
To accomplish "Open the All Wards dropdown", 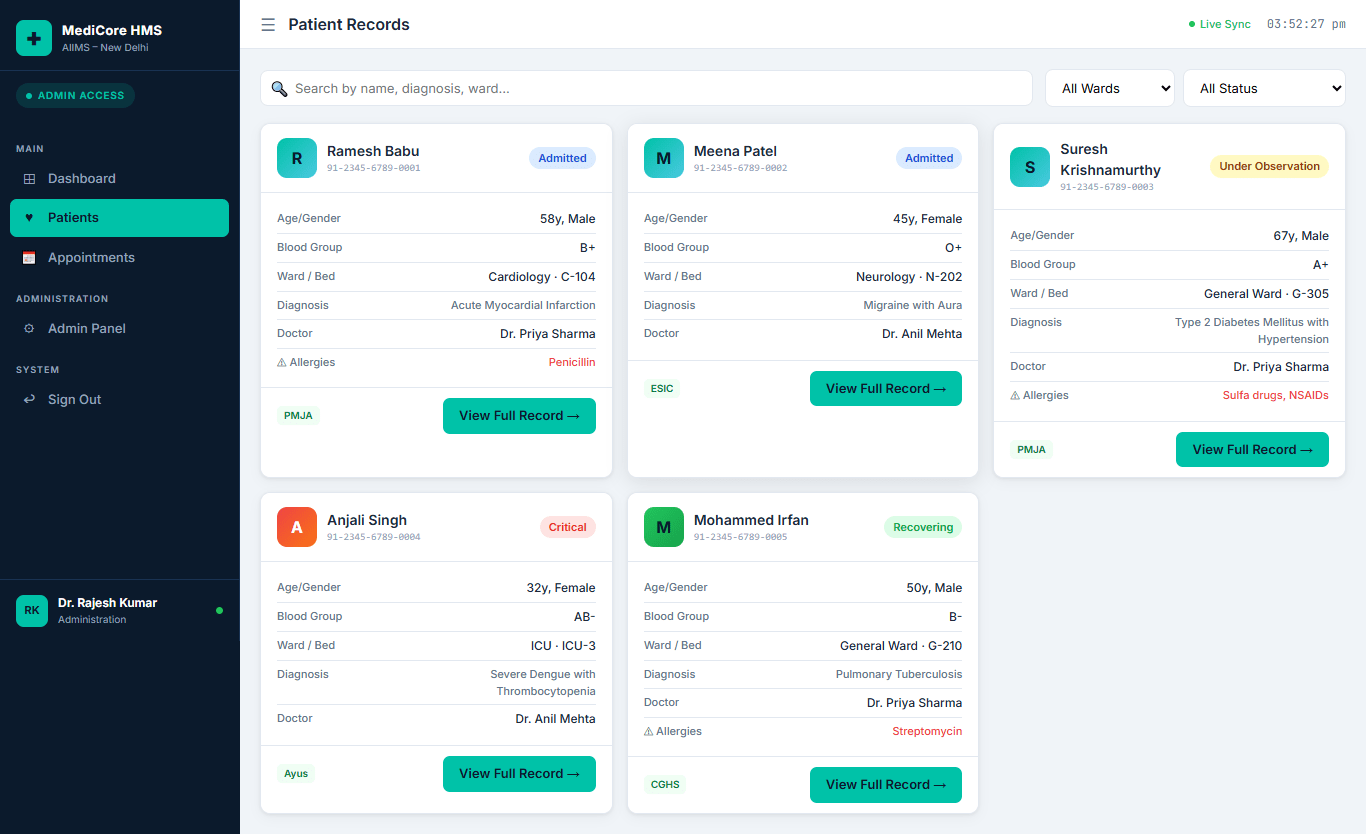I will (x=1110, y=88).
